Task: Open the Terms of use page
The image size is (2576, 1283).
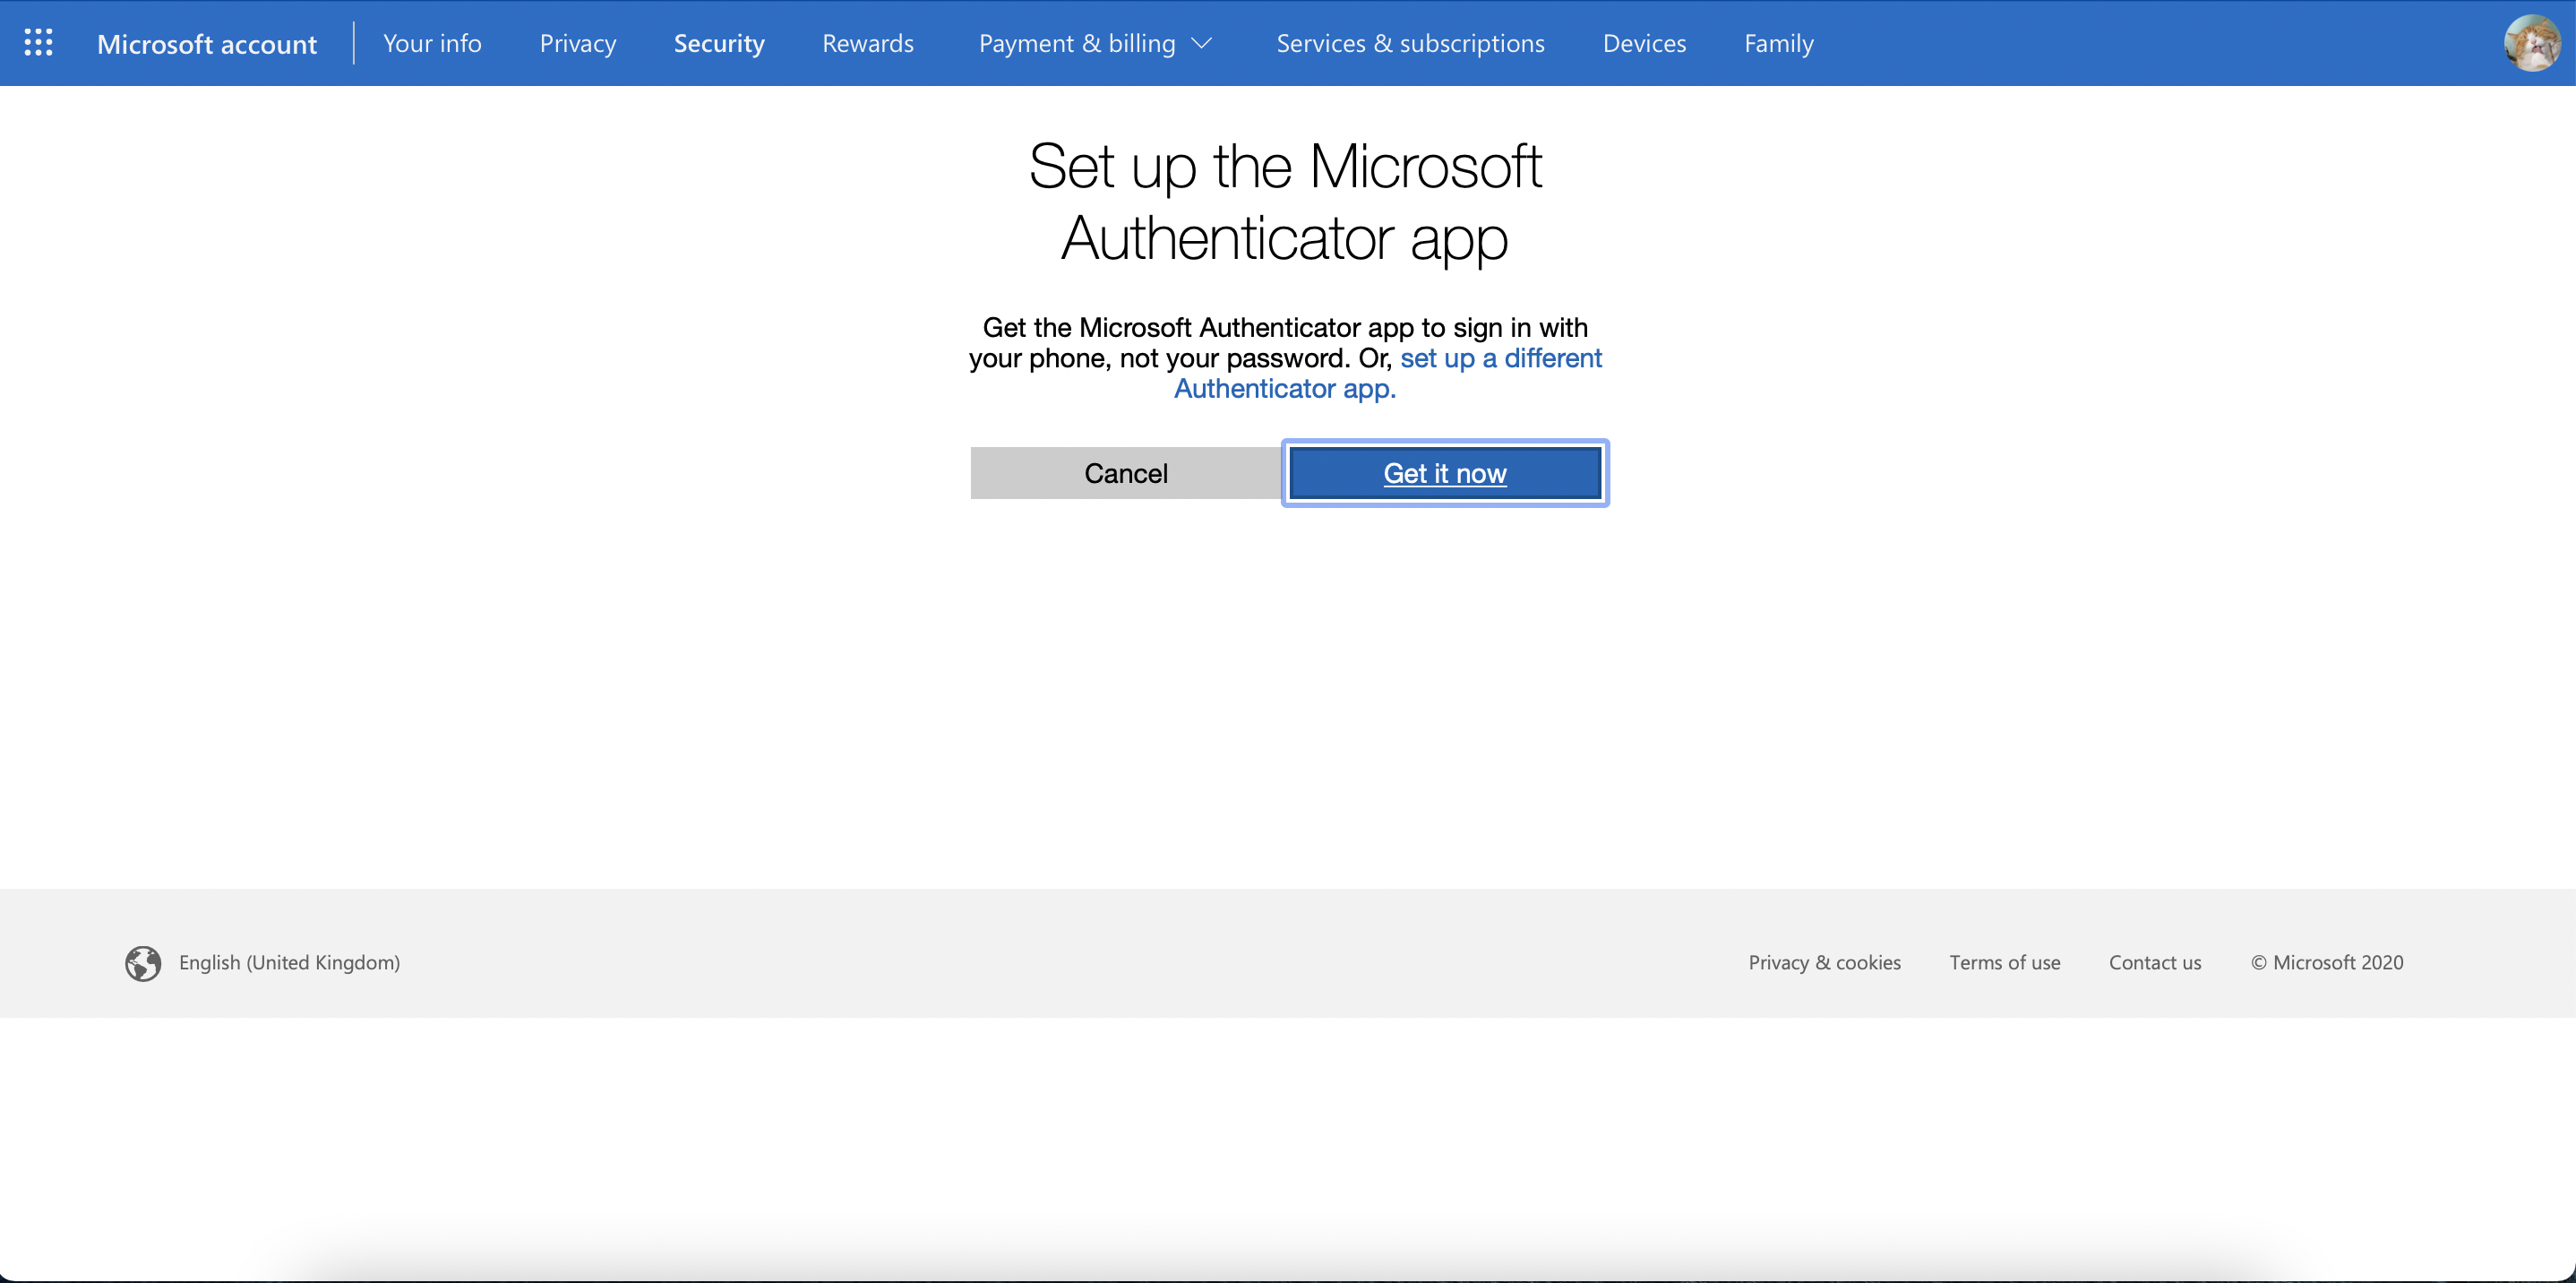Action: click(x=2005, y=962)
